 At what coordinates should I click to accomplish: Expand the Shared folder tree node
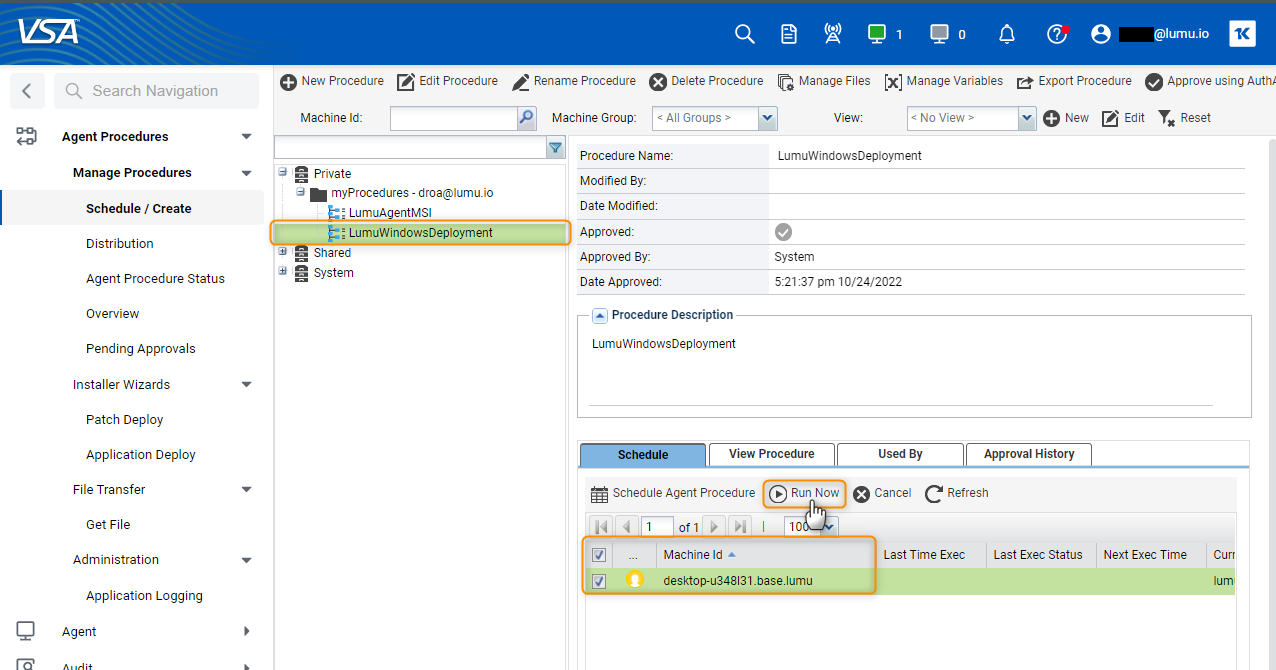(283, 252)
